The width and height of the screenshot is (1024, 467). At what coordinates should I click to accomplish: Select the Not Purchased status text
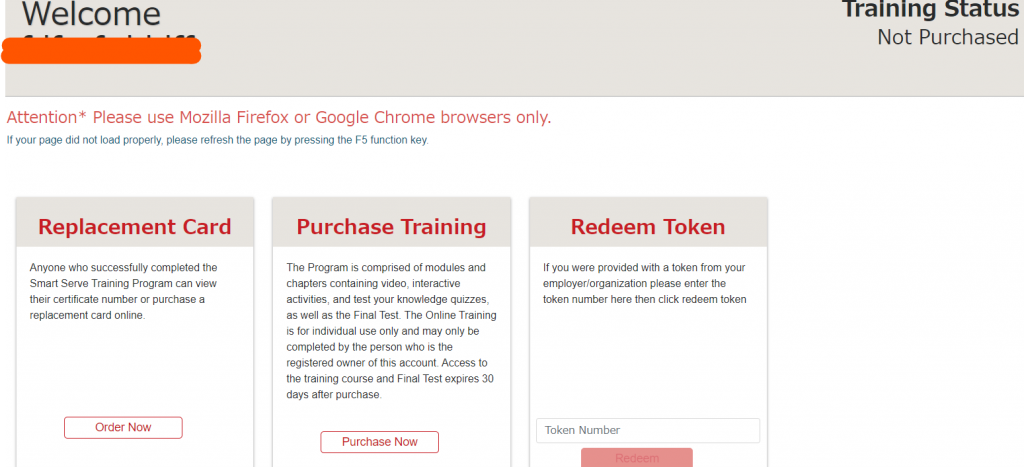(947, 37)
